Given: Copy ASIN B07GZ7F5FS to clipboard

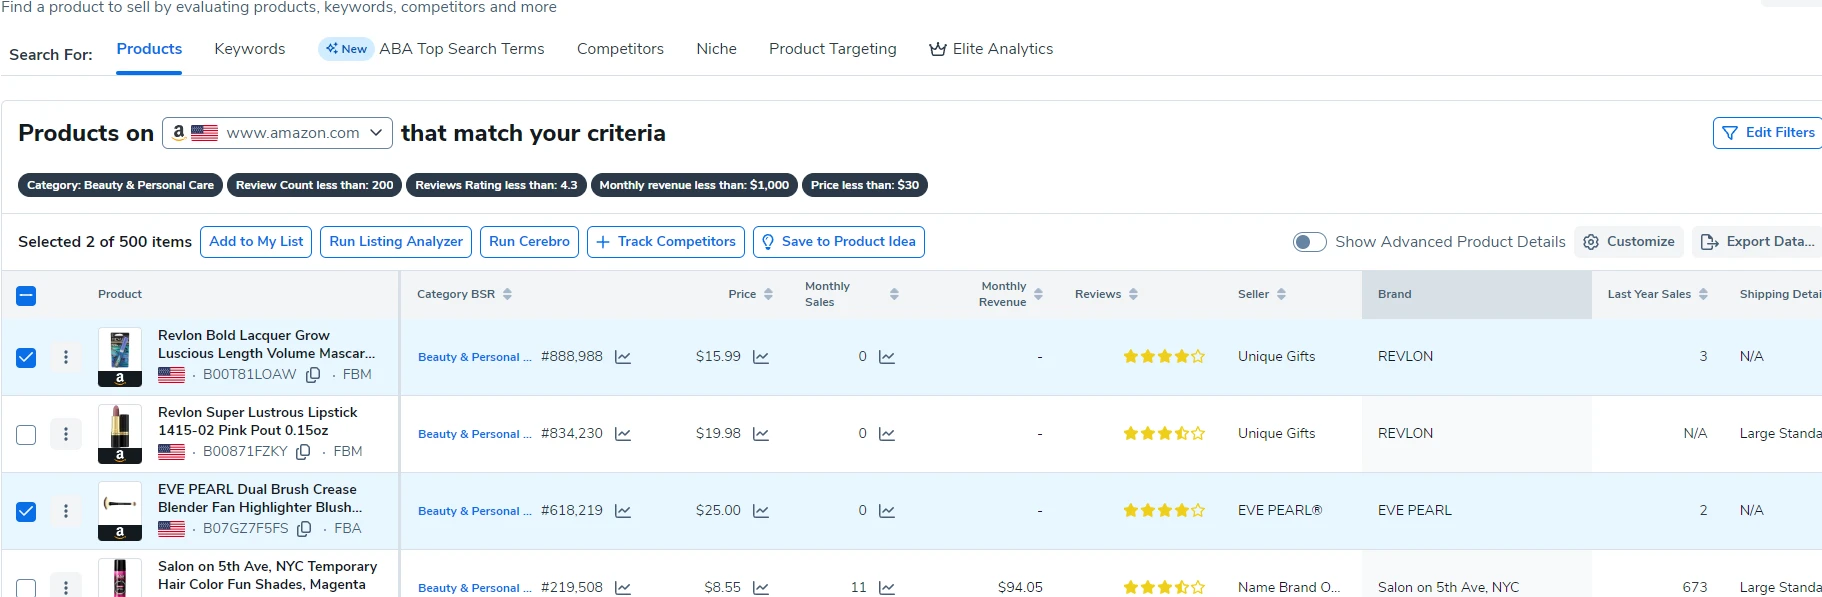Looking at the screenshot, I should (305, 529).
